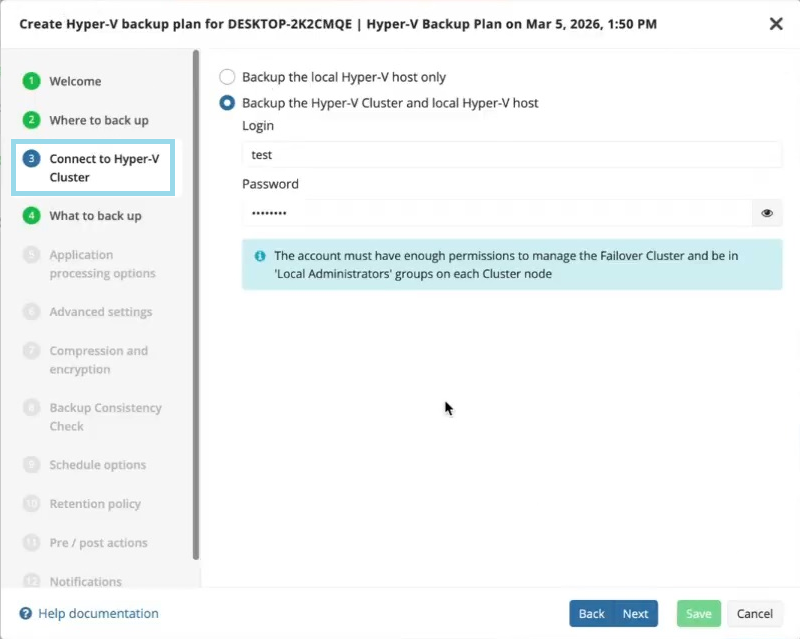Screen dimensions: 800x639
Task: Click the step 1 Welcome circle icon
Action: (x=31, y=81)
